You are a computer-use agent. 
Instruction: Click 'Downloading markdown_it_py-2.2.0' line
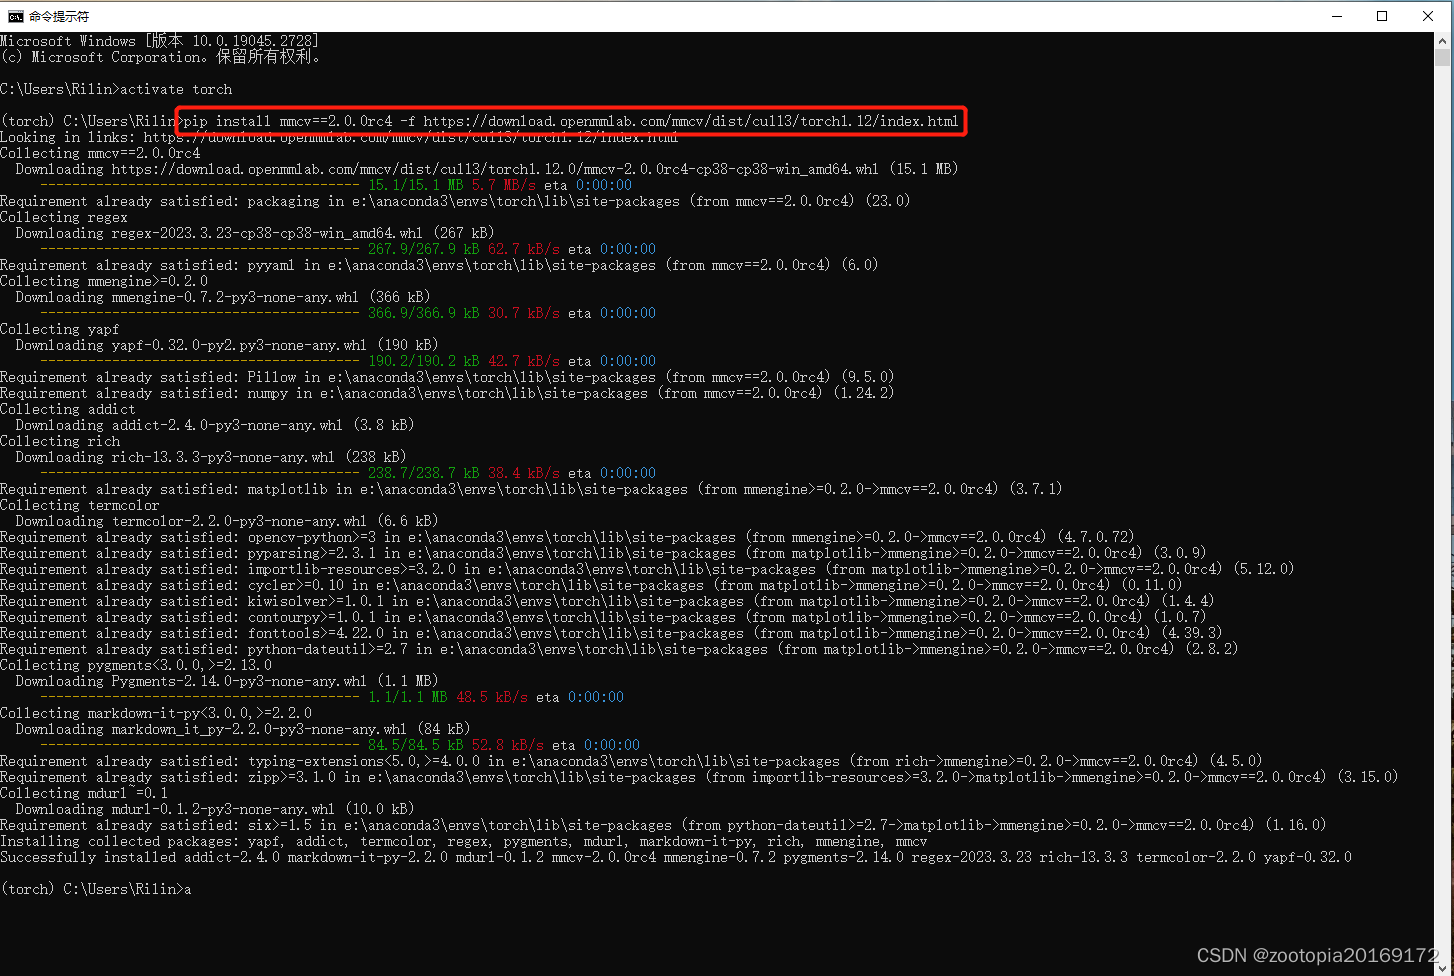tap(243, 729)
